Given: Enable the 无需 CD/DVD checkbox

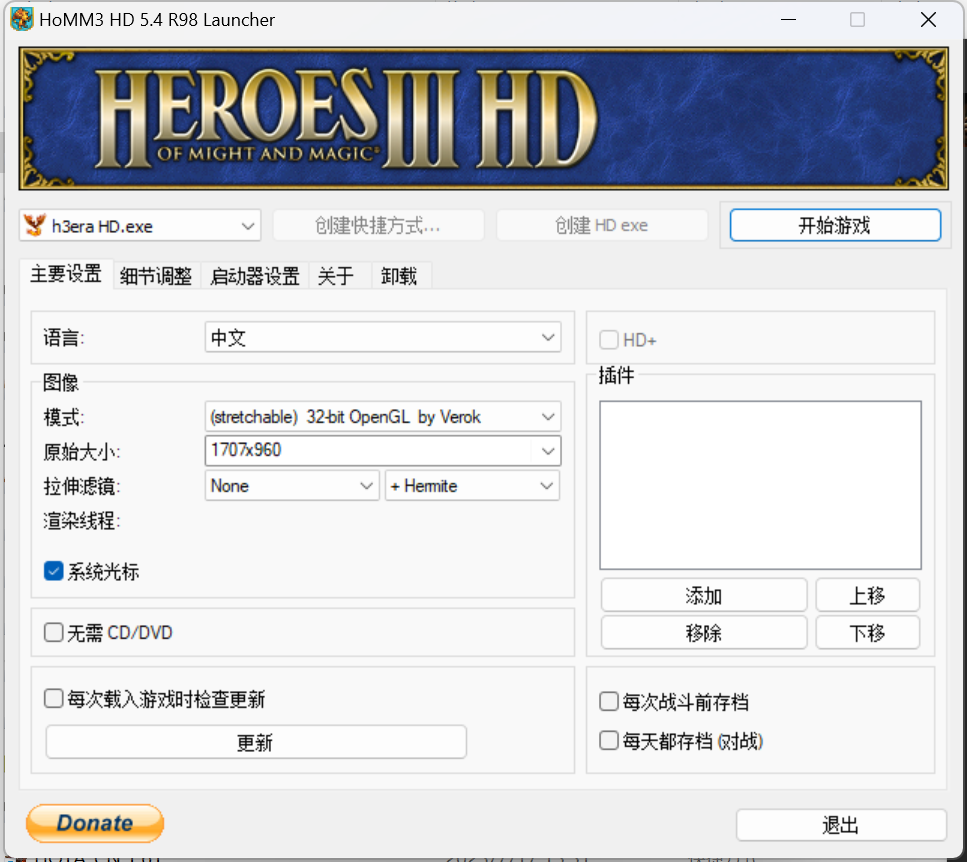Looking at the screenshot, I should pos(54,633).
